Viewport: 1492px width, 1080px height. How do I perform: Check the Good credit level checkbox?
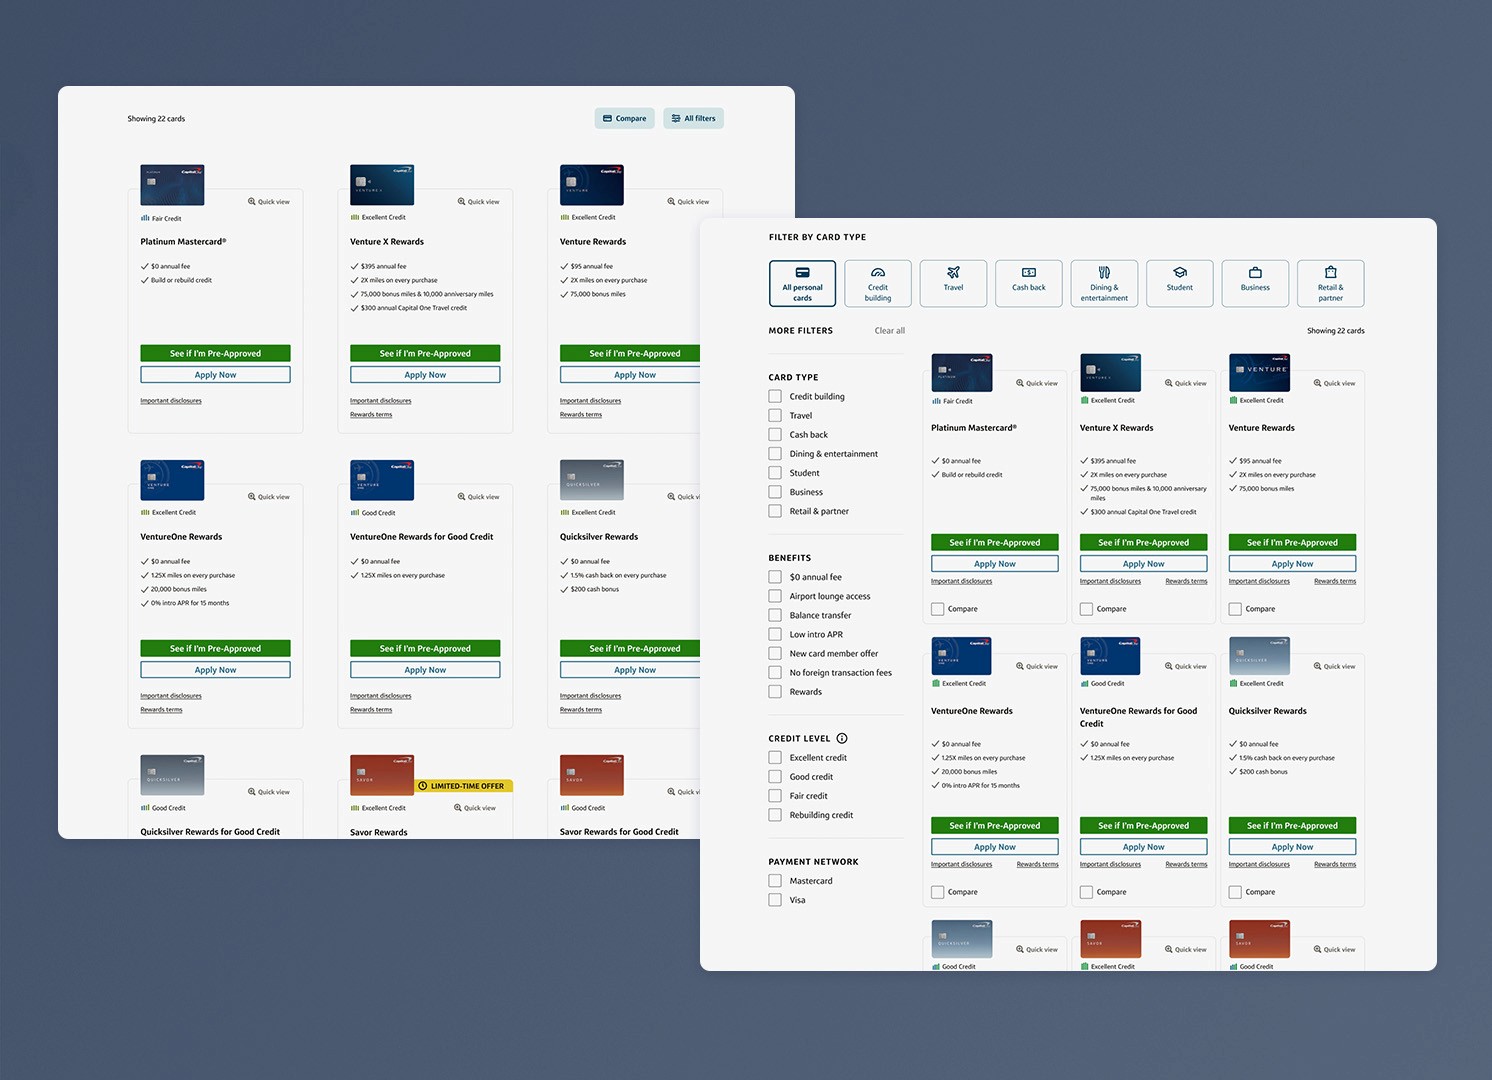point(775,776)
